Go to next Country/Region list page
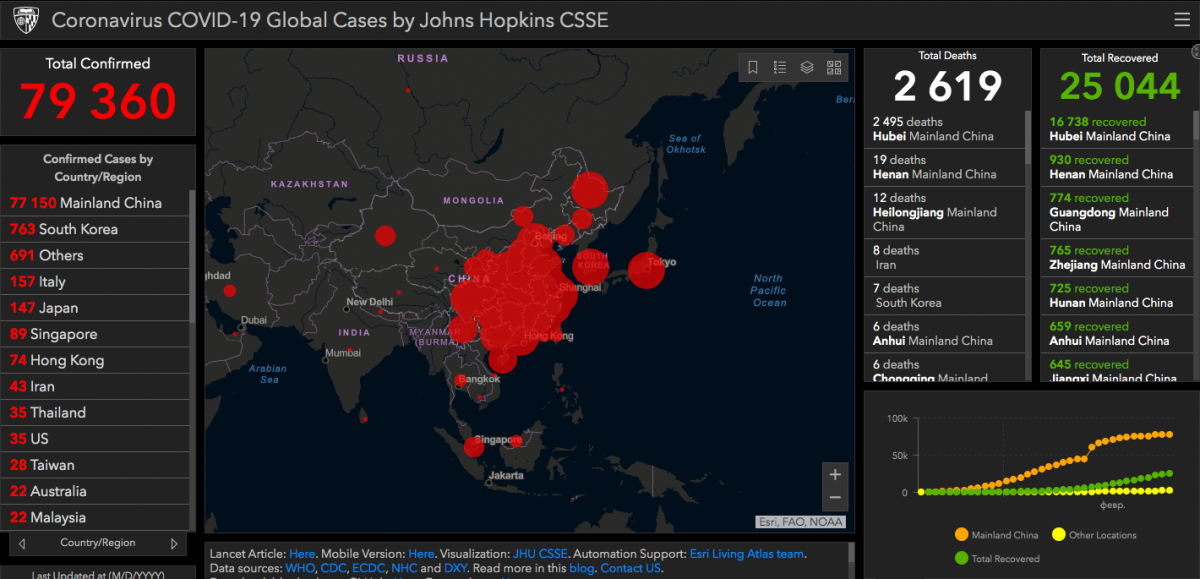This screenshot has height=579, width=1200. pyautogui.click(x=174, y=544)
